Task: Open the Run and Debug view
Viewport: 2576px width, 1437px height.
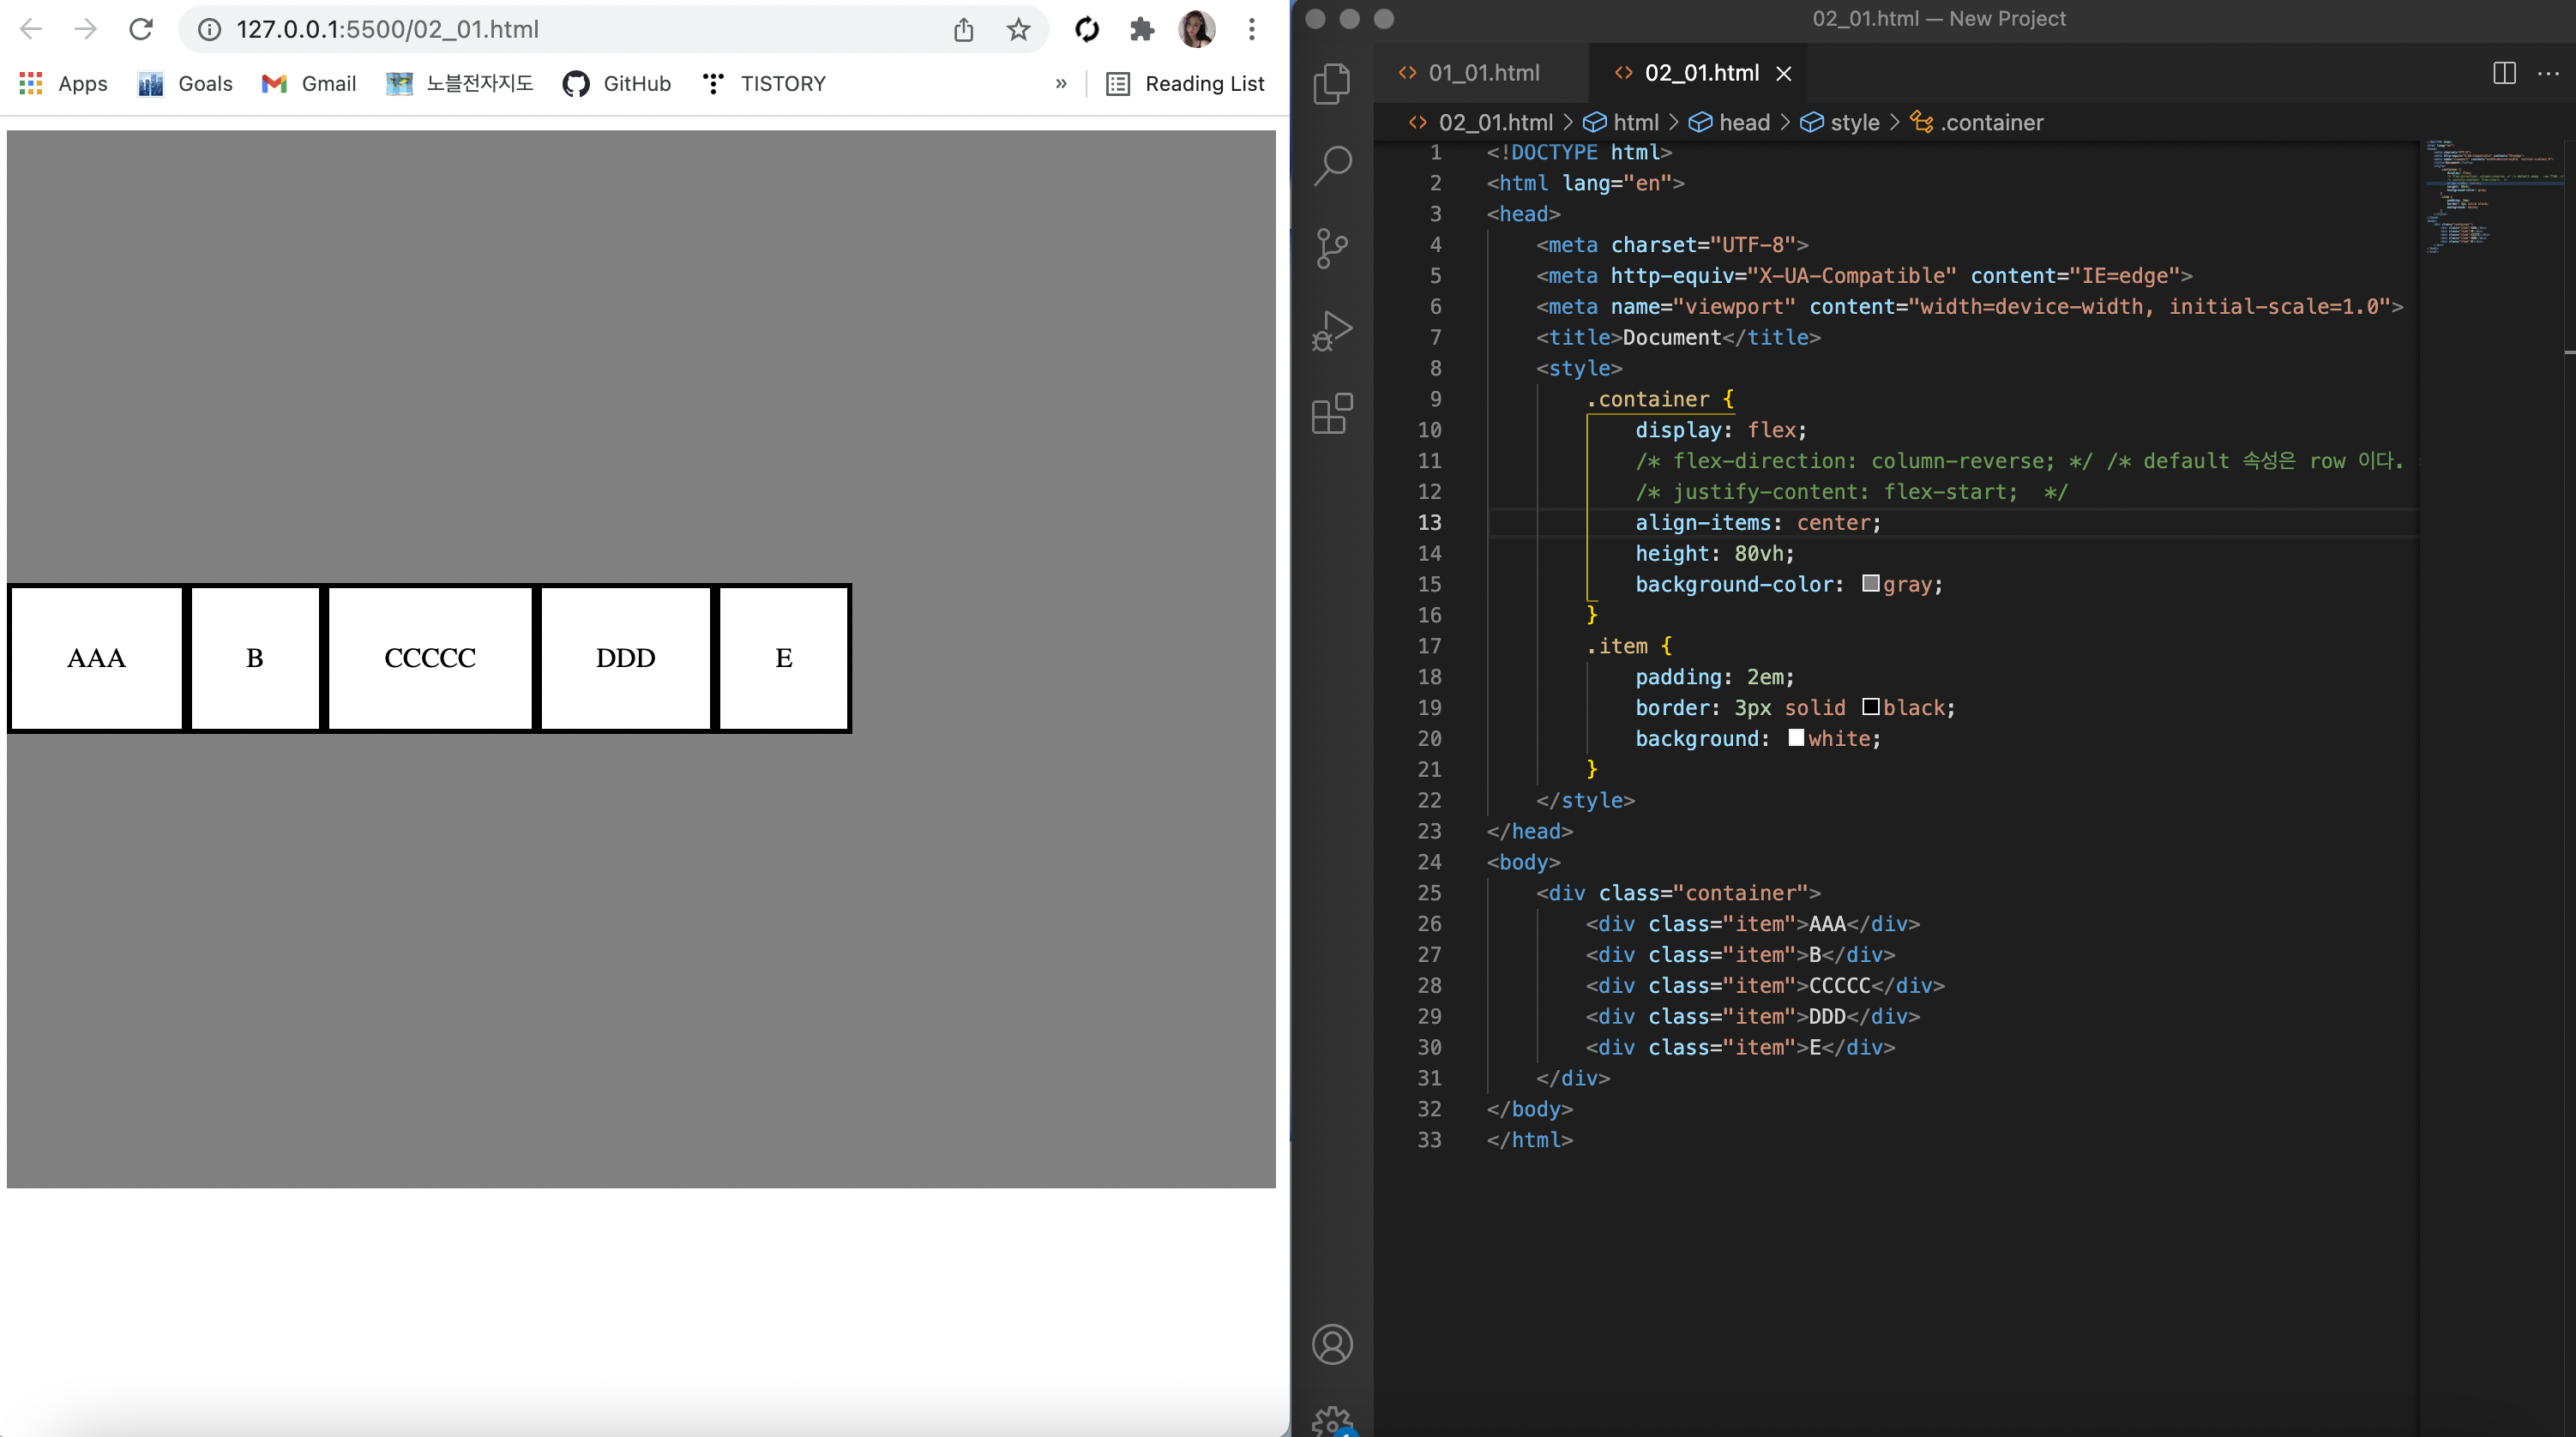Action: coord(1332,330)
